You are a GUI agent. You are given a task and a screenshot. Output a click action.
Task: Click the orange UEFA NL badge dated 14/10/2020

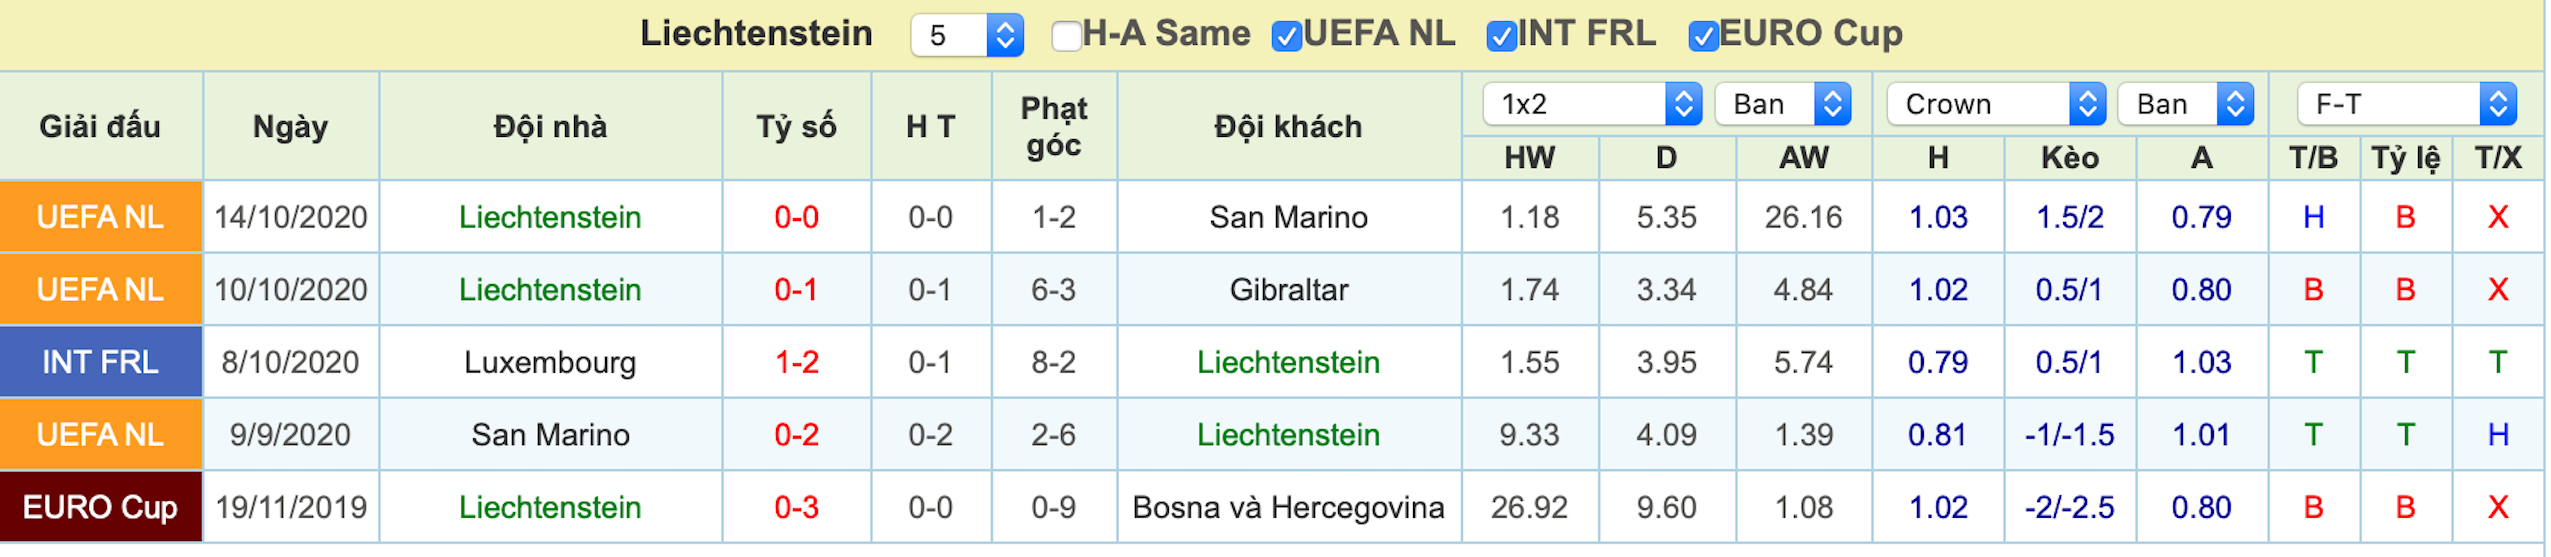(x=101, y=217)
